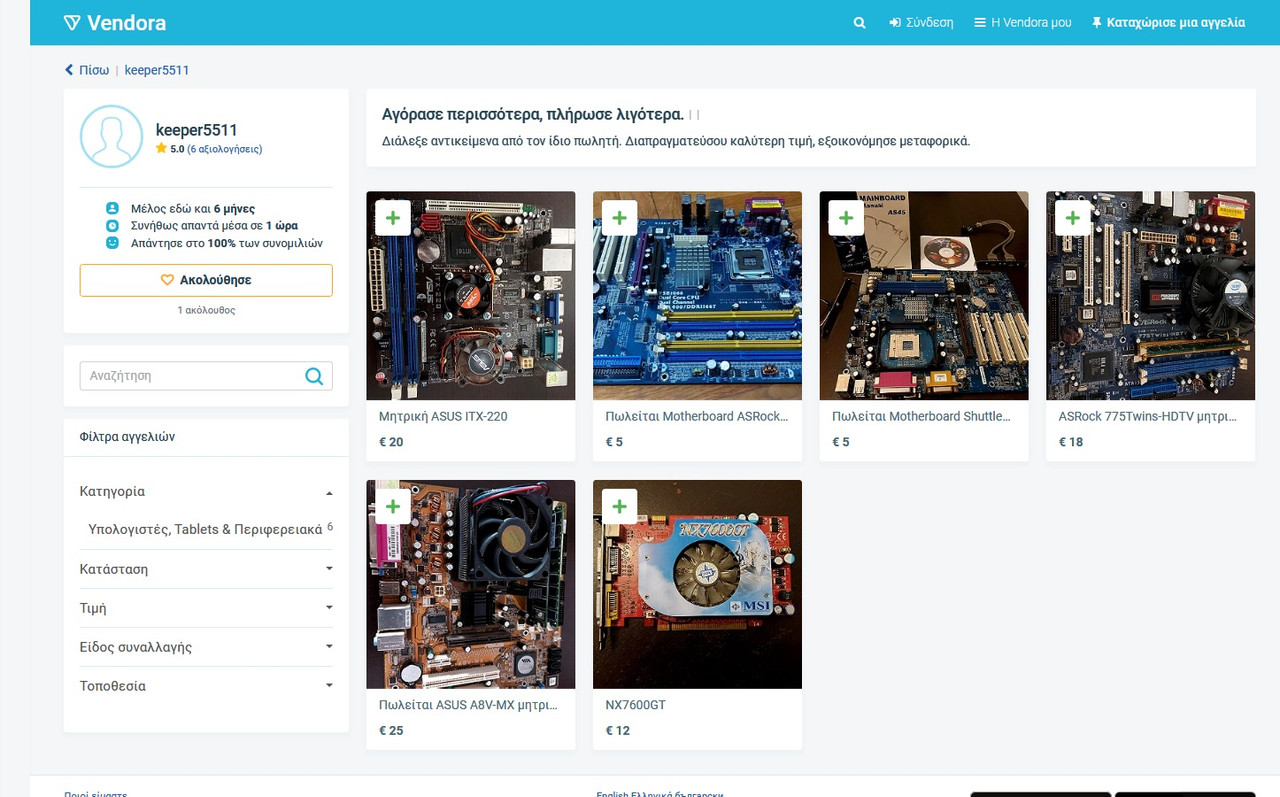Expand the Τοποθεσία filter
Image resolution: width=1280 pixels, height=797 pixels.
206,686
